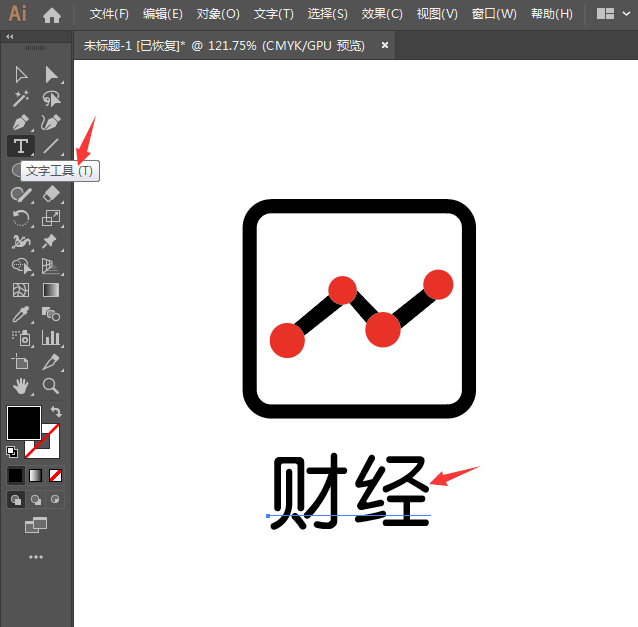Screen dimensions: 638x627
Task: Select the Magic Wand tool
Action: coord(21,98)
